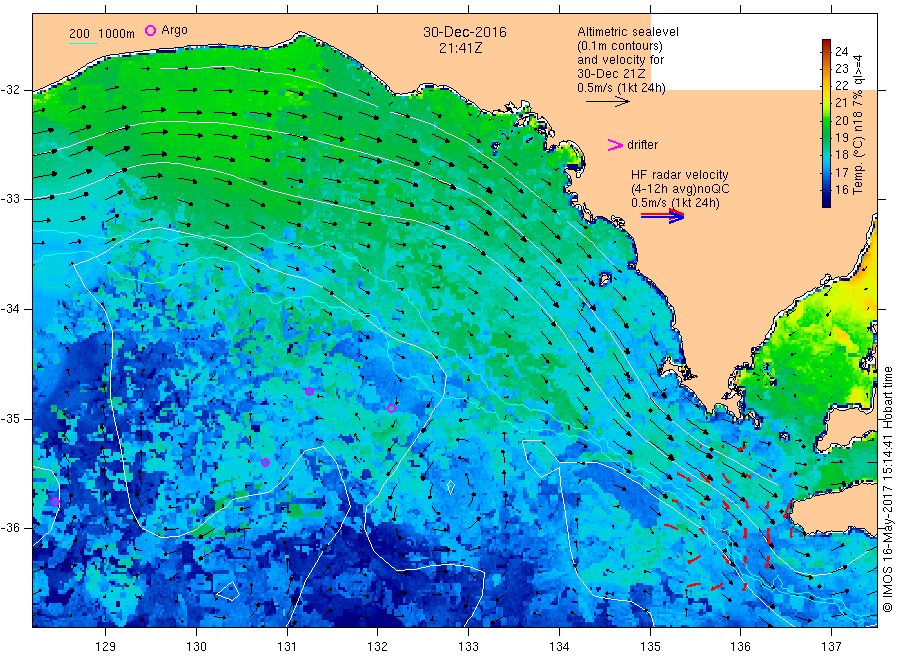
Task: Click the 20 value on temperature scale
Action: [x=841, y=121]
